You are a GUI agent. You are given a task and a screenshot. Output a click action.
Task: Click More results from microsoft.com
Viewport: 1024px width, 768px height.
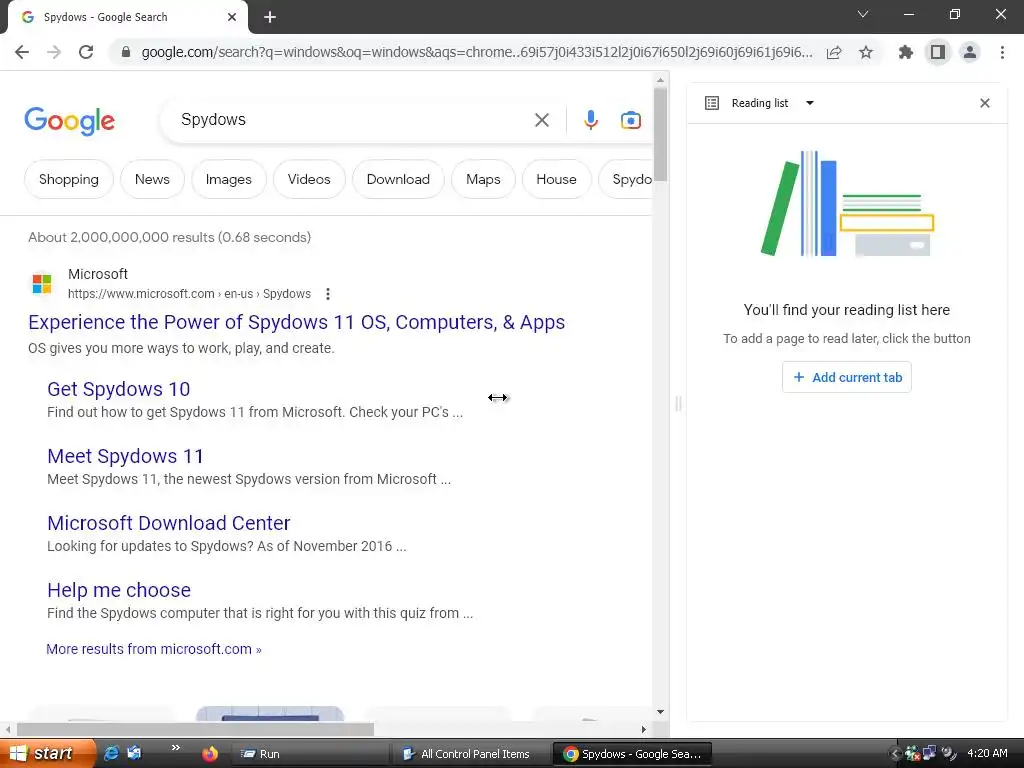coord(153,649)
